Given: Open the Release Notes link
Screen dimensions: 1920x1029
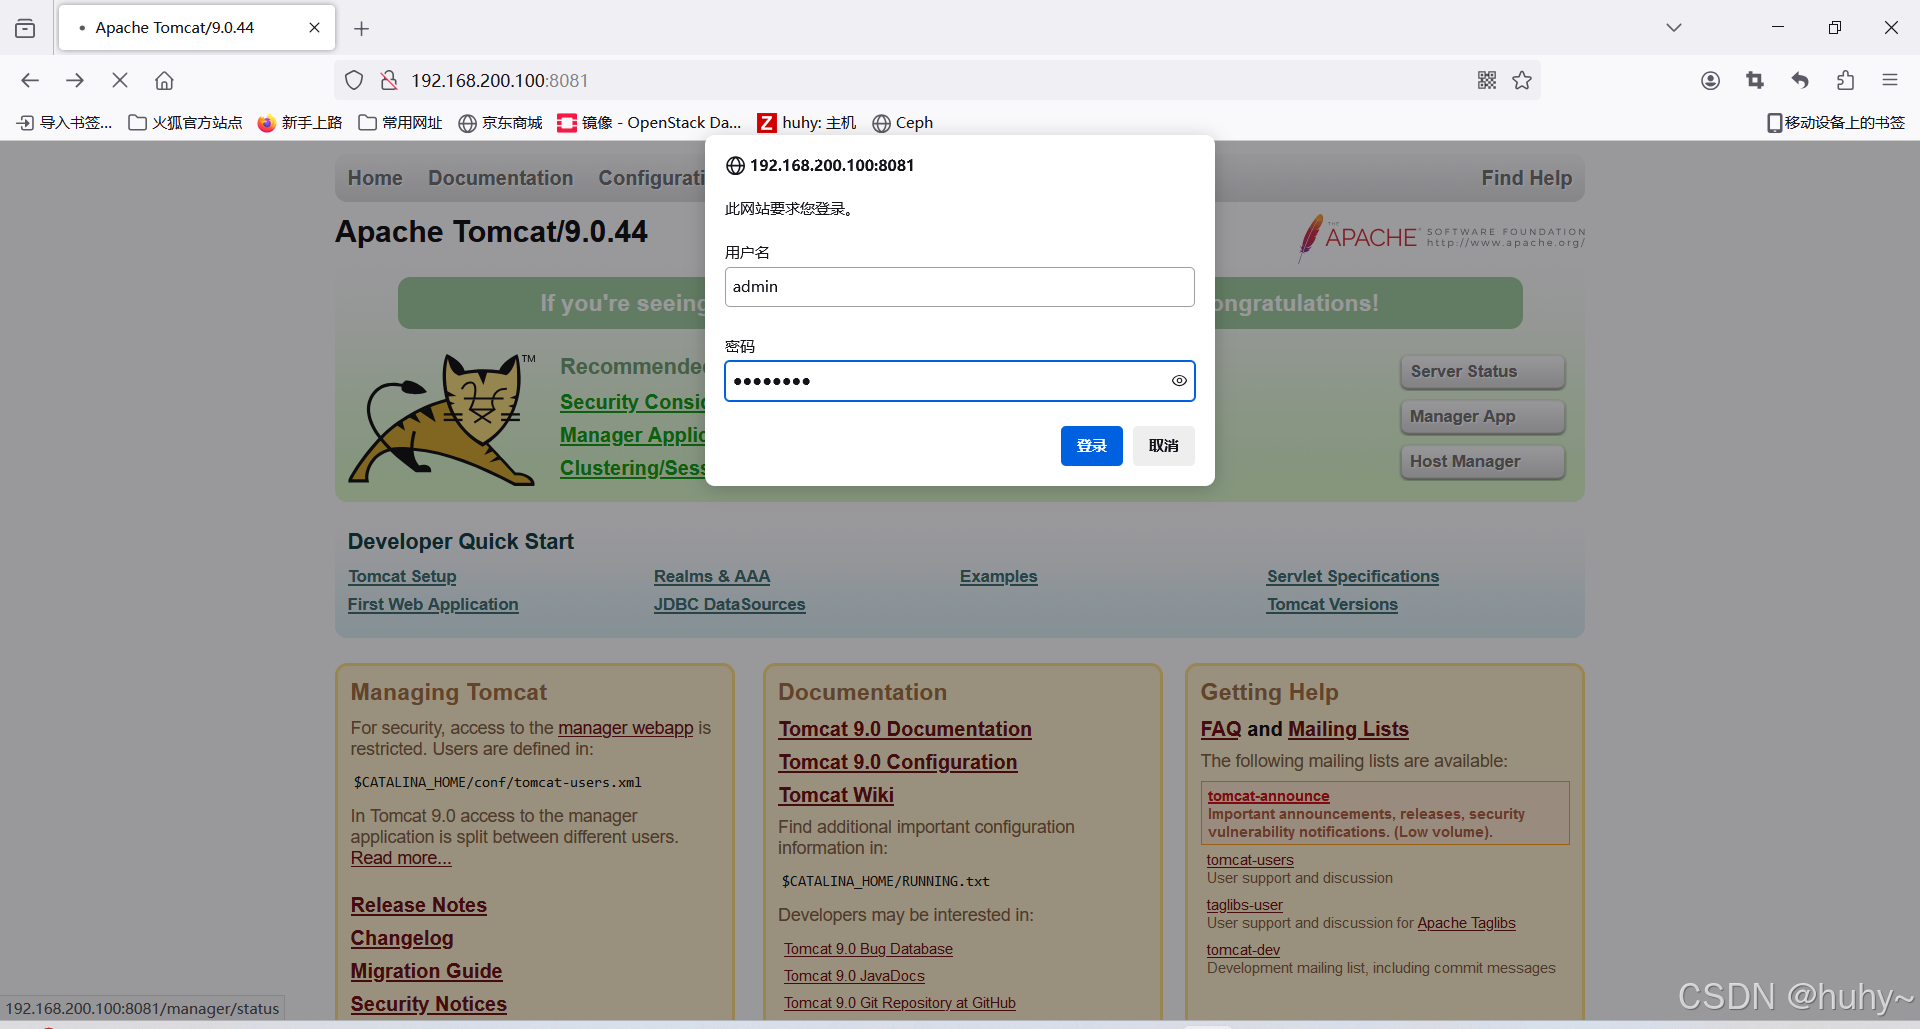Looking at the screenshot, I should click(418, 905).
